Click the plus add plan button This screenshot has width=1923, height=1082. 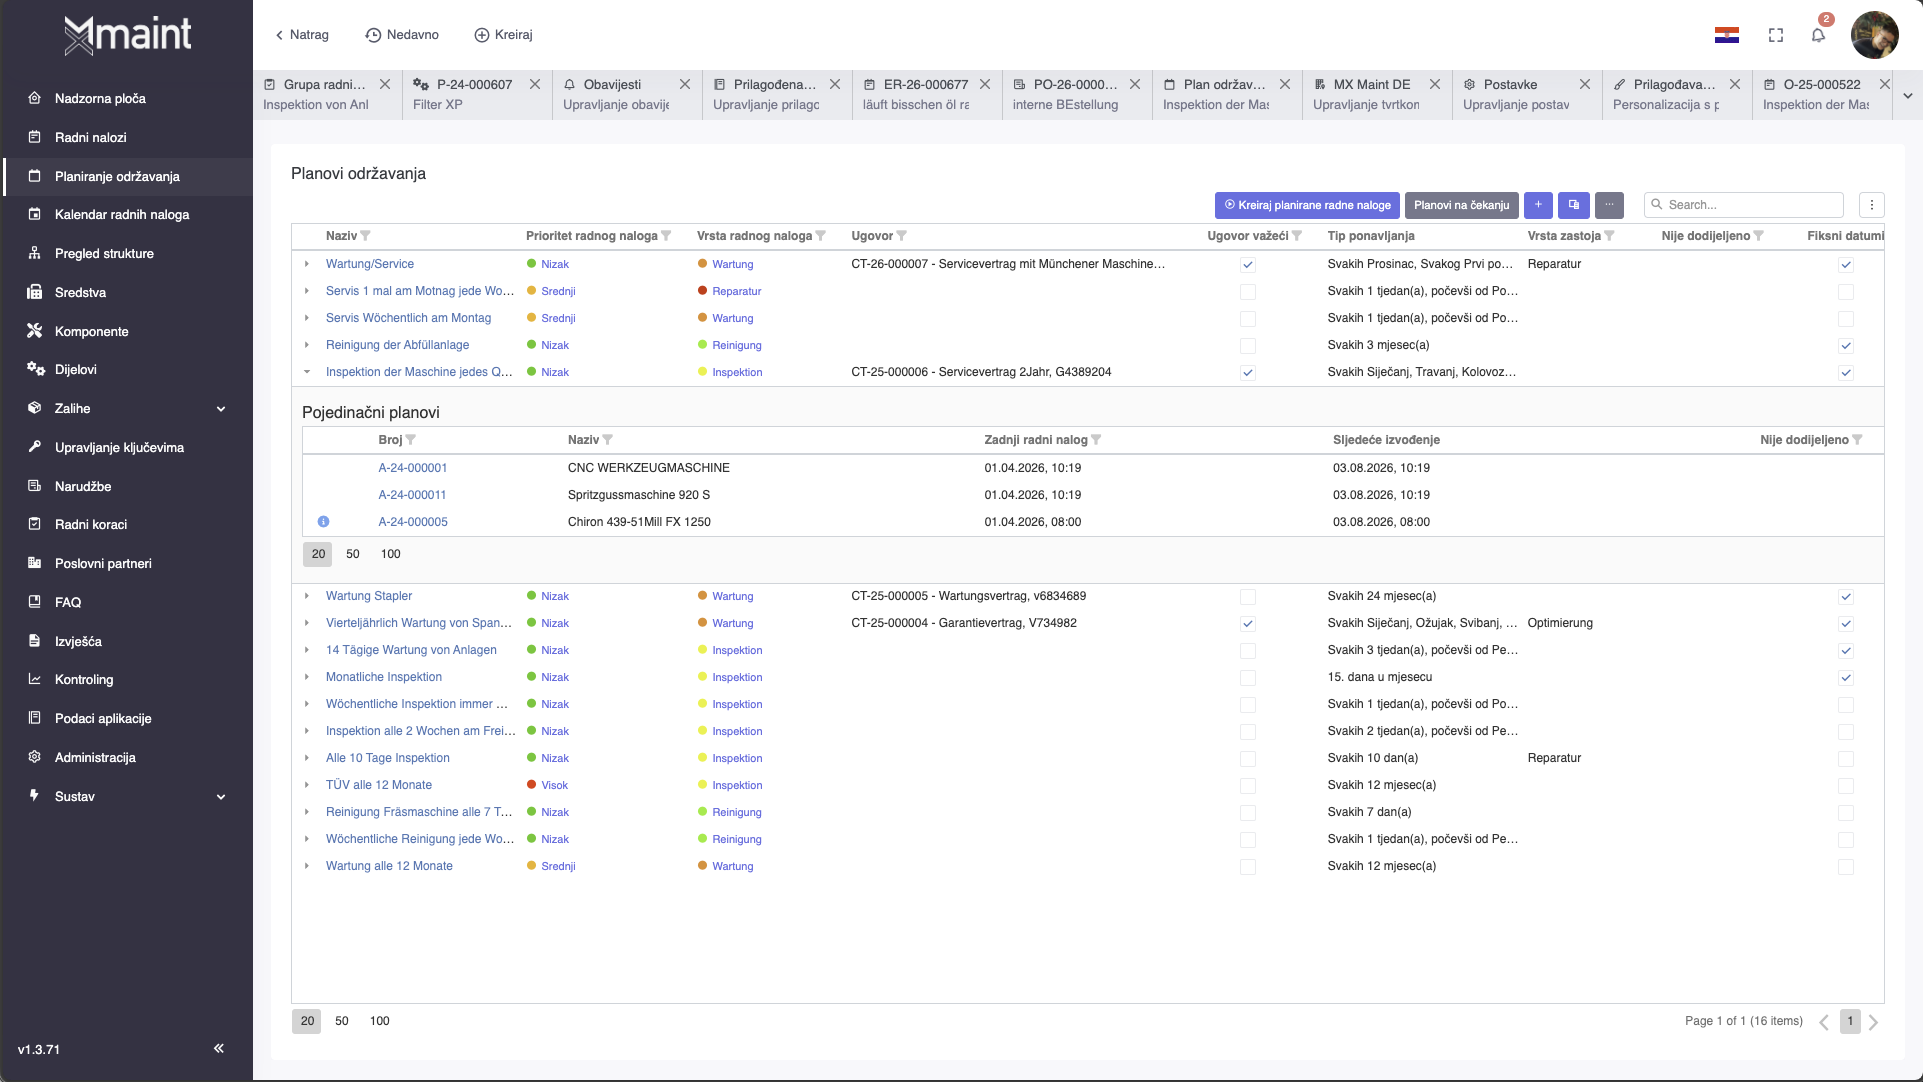pyautogui.click(x=1538, y=205)
